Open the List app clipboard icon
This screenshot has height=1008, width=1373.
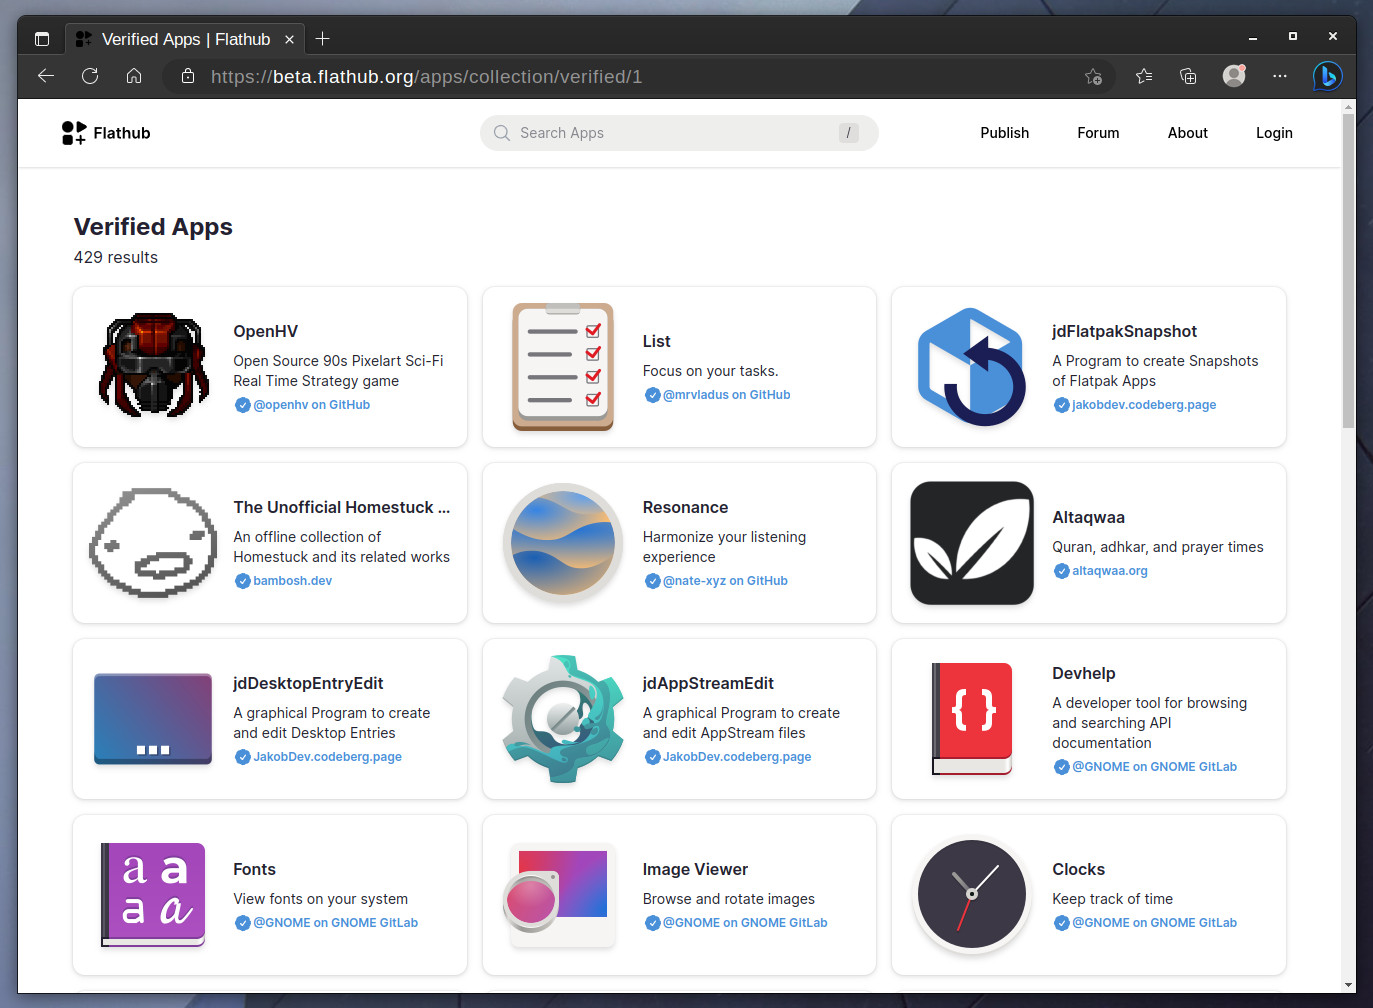pos(563,367)
